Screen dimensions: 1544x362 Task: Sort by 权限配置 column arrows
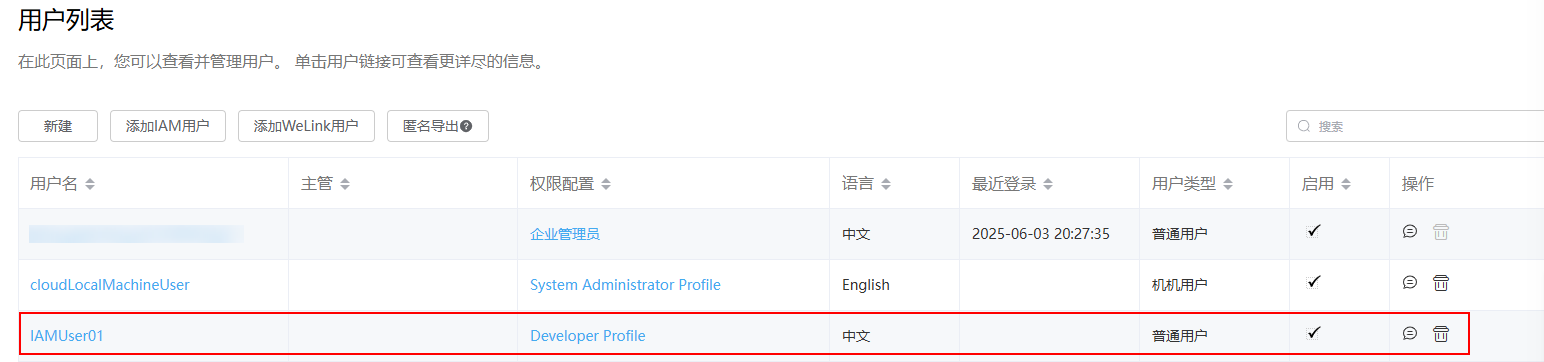pyautogui.click(x=606, y=184)
